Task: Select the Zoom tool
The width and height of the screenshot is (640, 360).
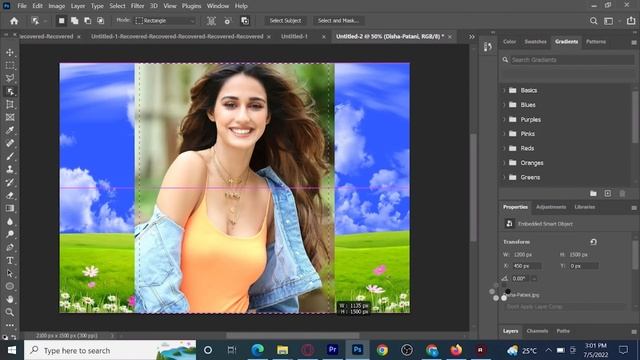Action: [10, 312]
